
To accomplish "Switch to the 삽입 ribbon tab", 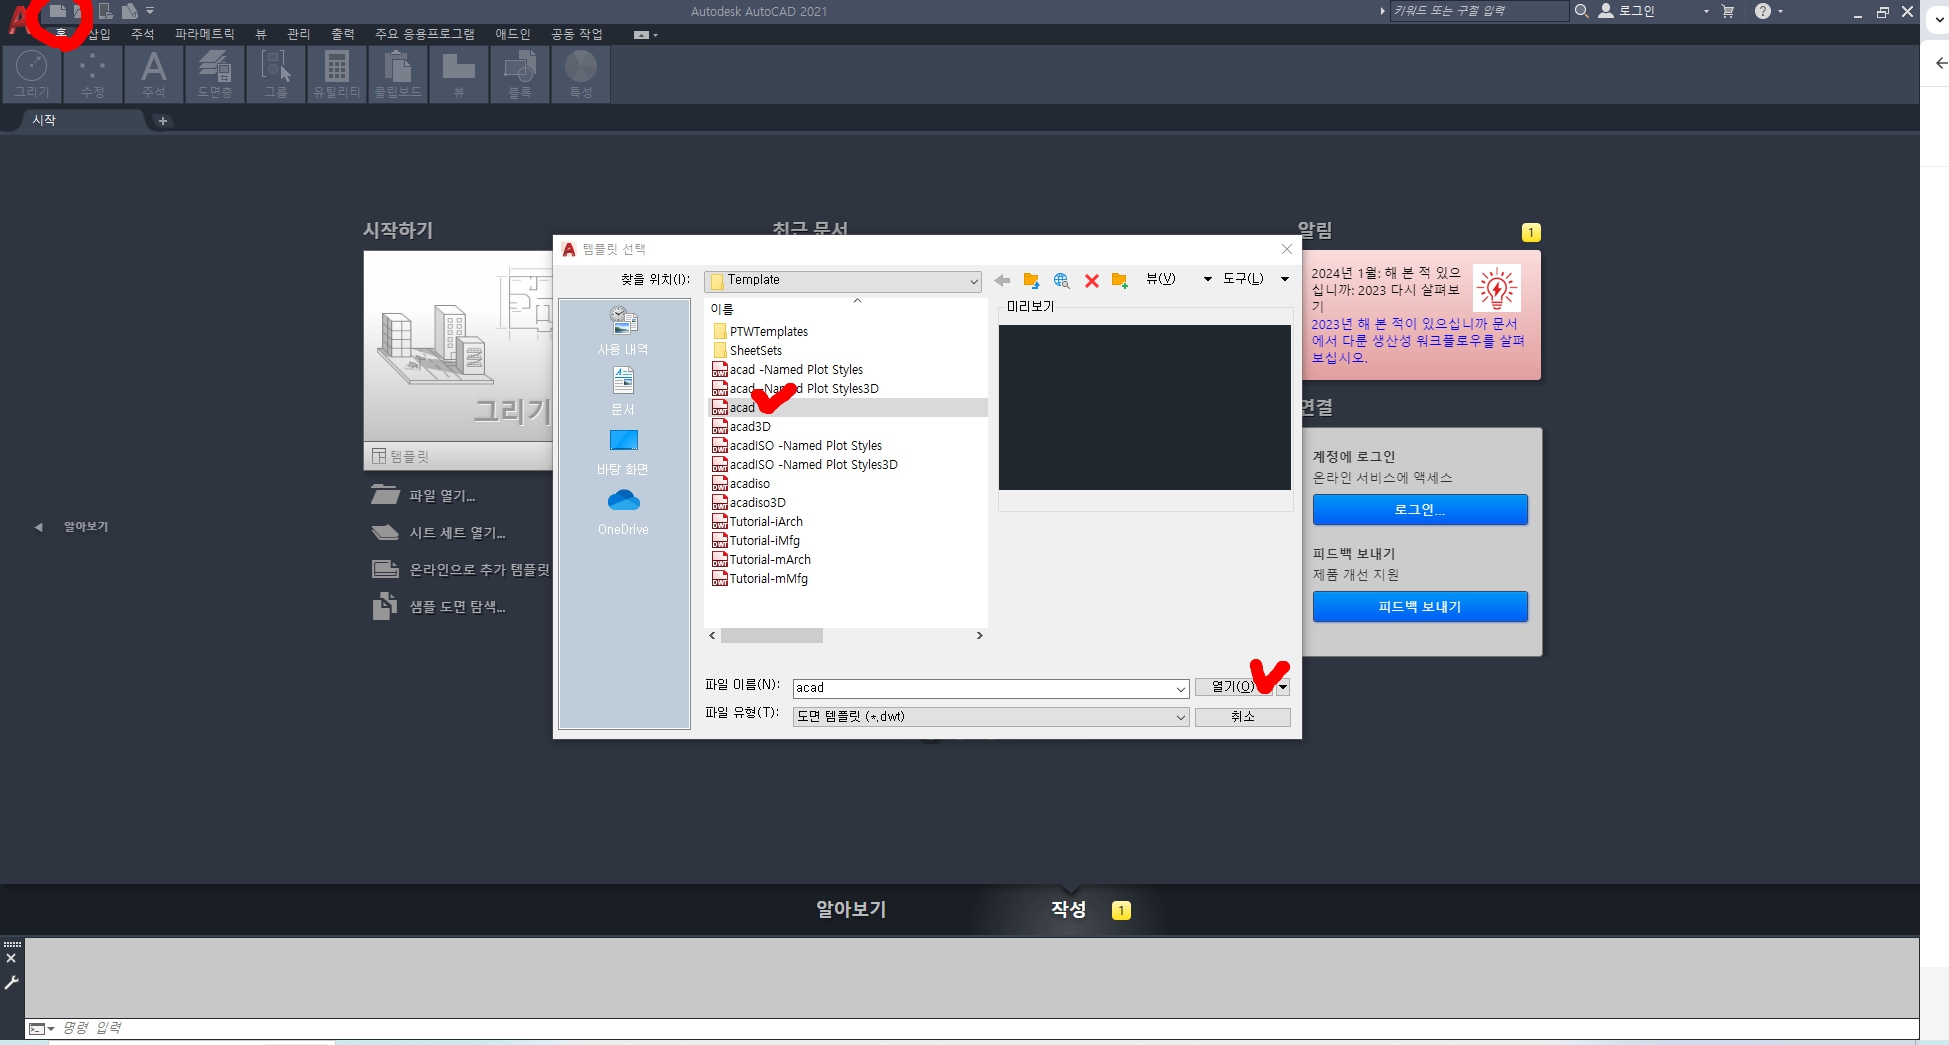I will [x=99, y=34].
